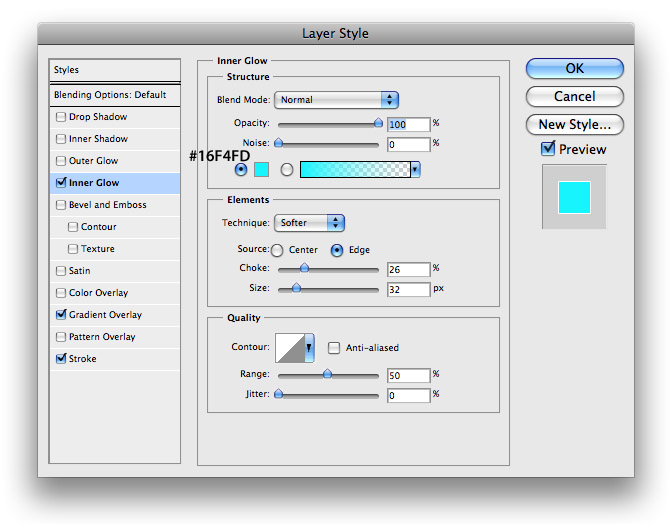Open the Blend Mode dropdown
672x524 pixels.
click(336, 100)
